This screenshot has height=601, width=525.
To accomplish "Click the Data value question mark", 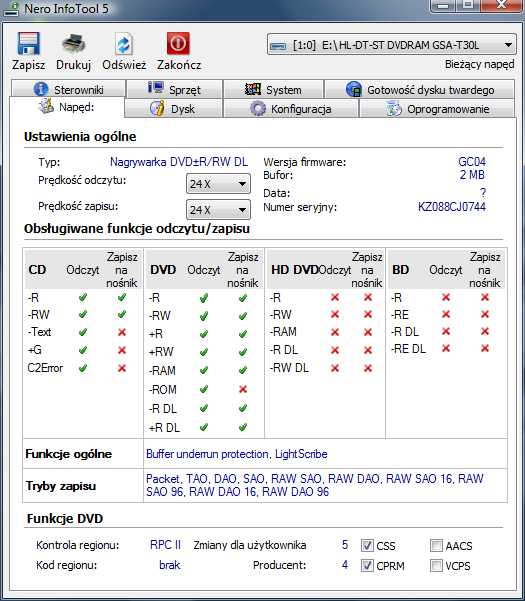I will coord(483,193).
